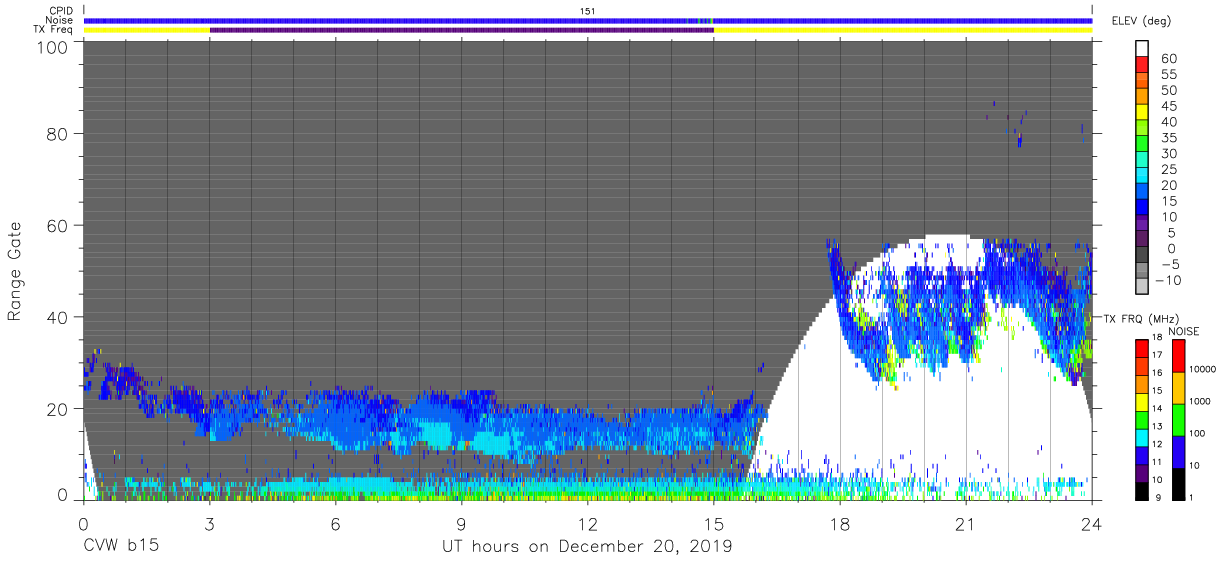Click the '12' hour label on x-axis
The image size is (1228, 567).
[x=588, y=522]
